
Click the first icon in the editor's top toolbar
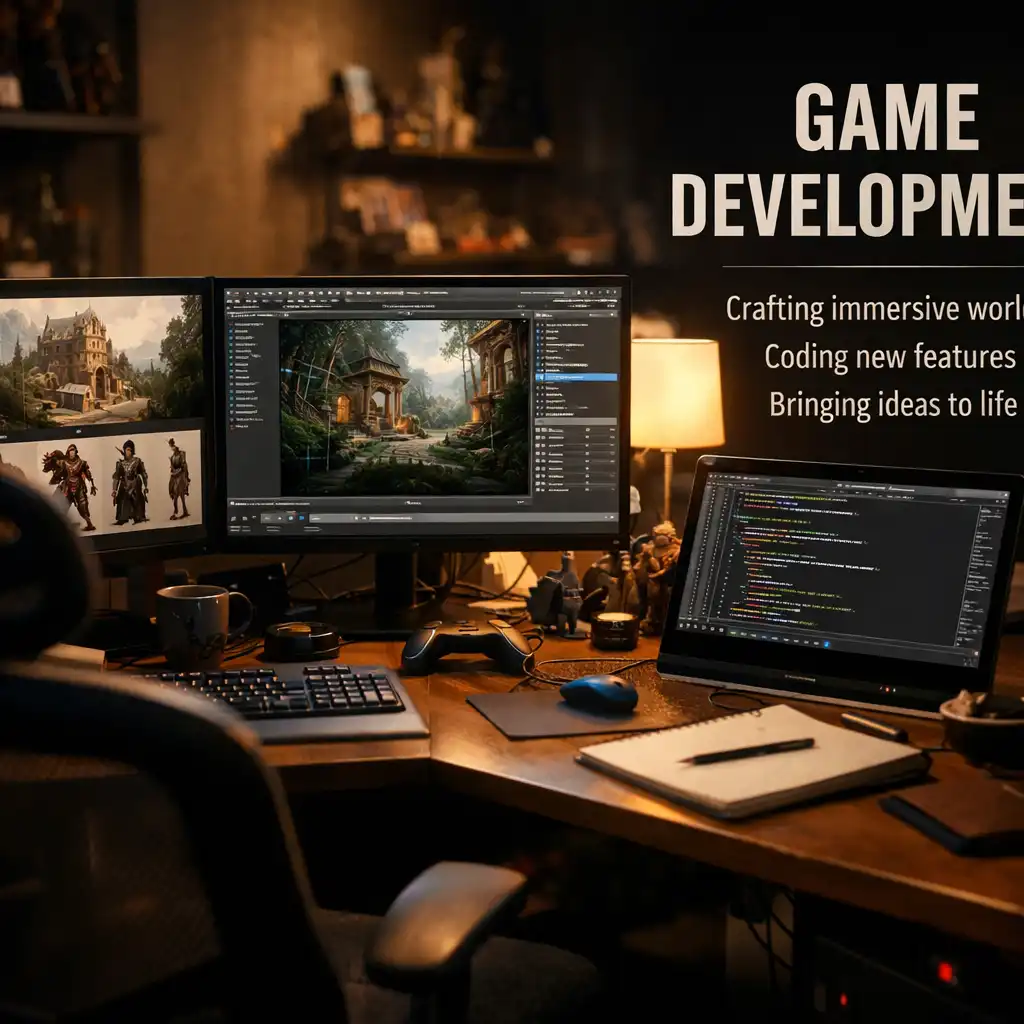coord(229,293)
